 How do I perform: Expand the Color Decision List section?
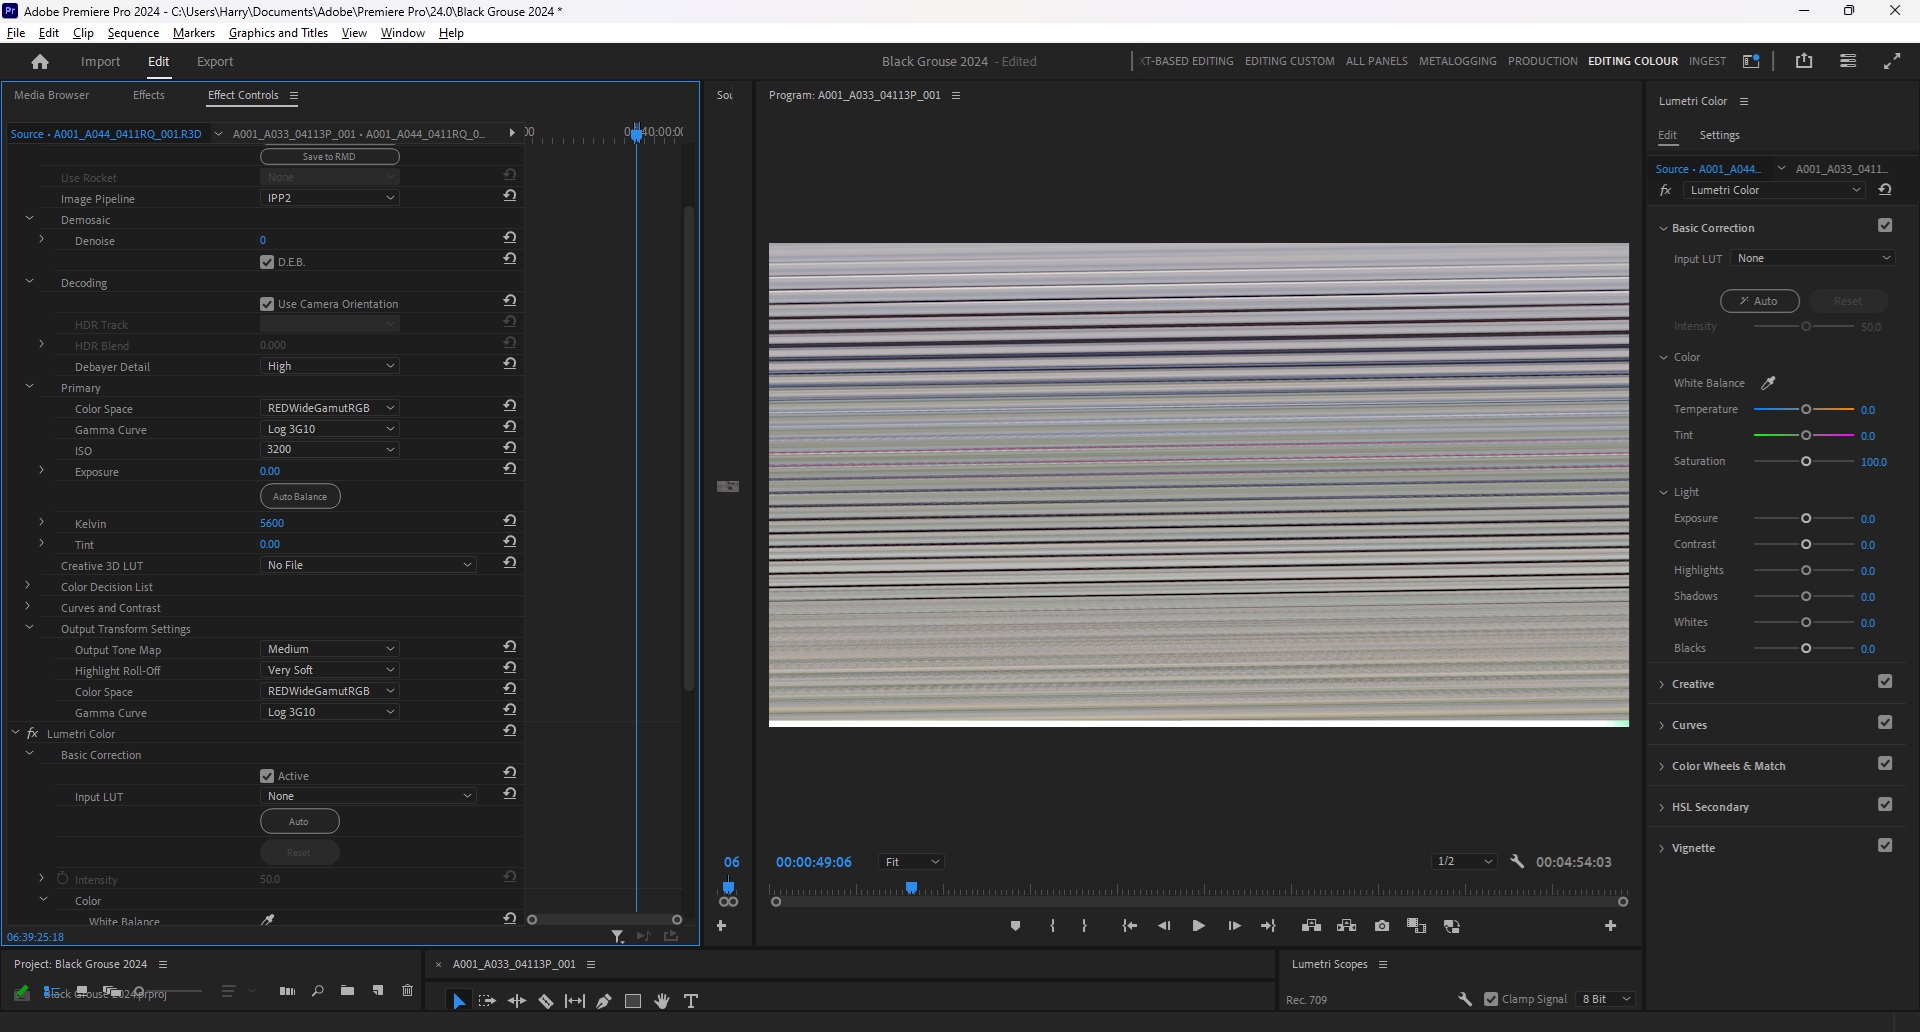(x=26, y=587)
